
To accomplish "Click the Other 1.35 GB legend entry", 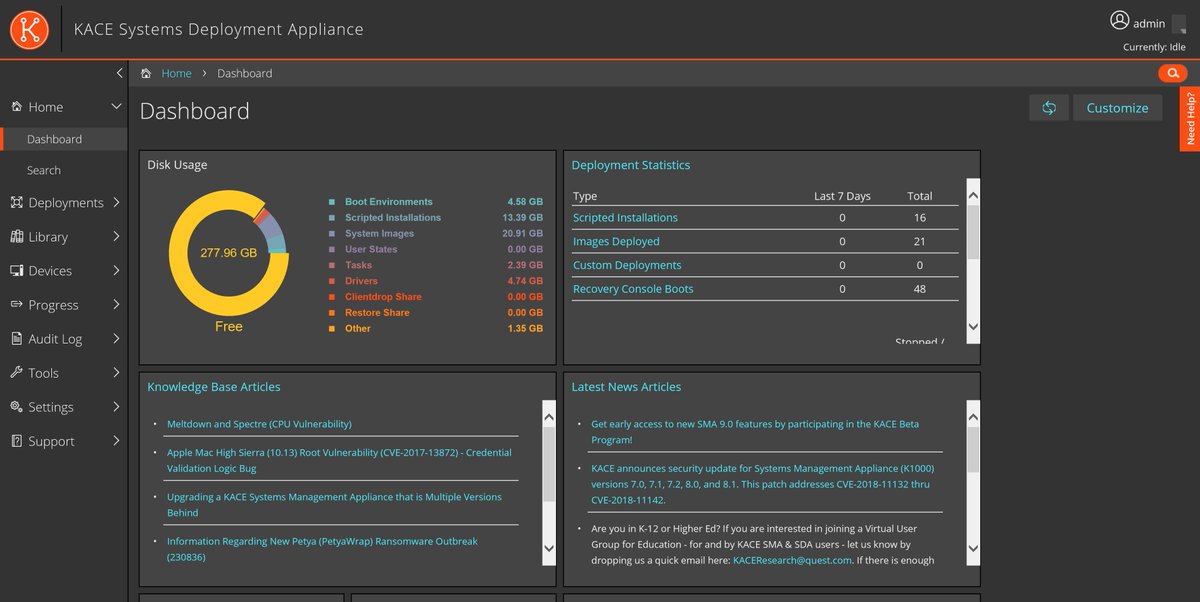I will click(x=436, y=328).
